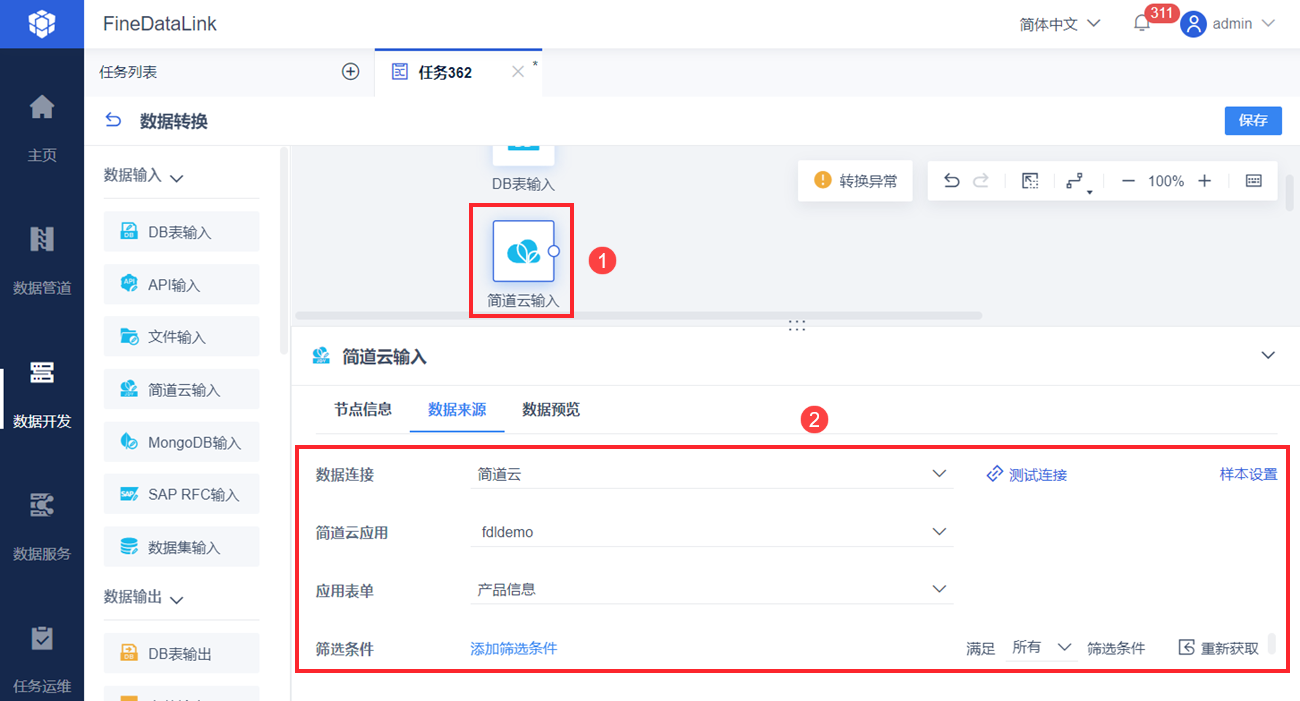The height and width of the screenshot is (701, 1300).
Task: Pick DB表输入 from the component list
Action: [181, 232]
